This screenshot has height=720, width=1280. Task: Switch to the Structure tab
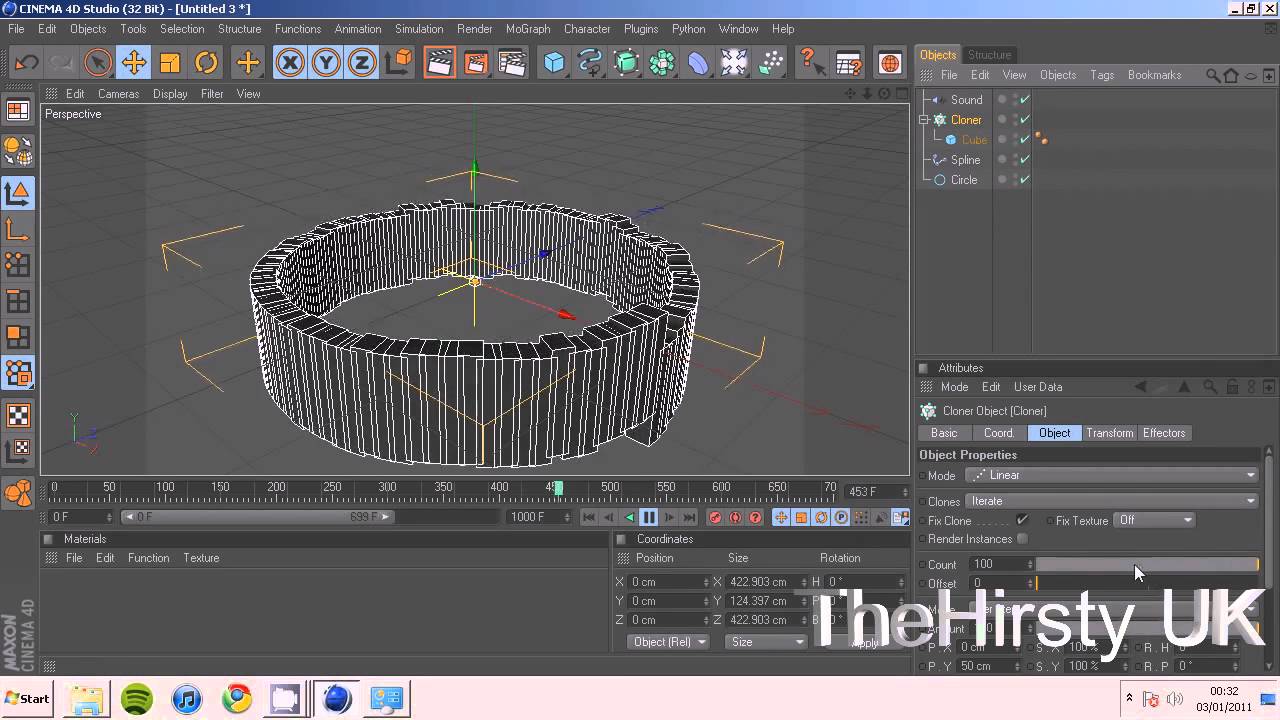tap(989, 55)
